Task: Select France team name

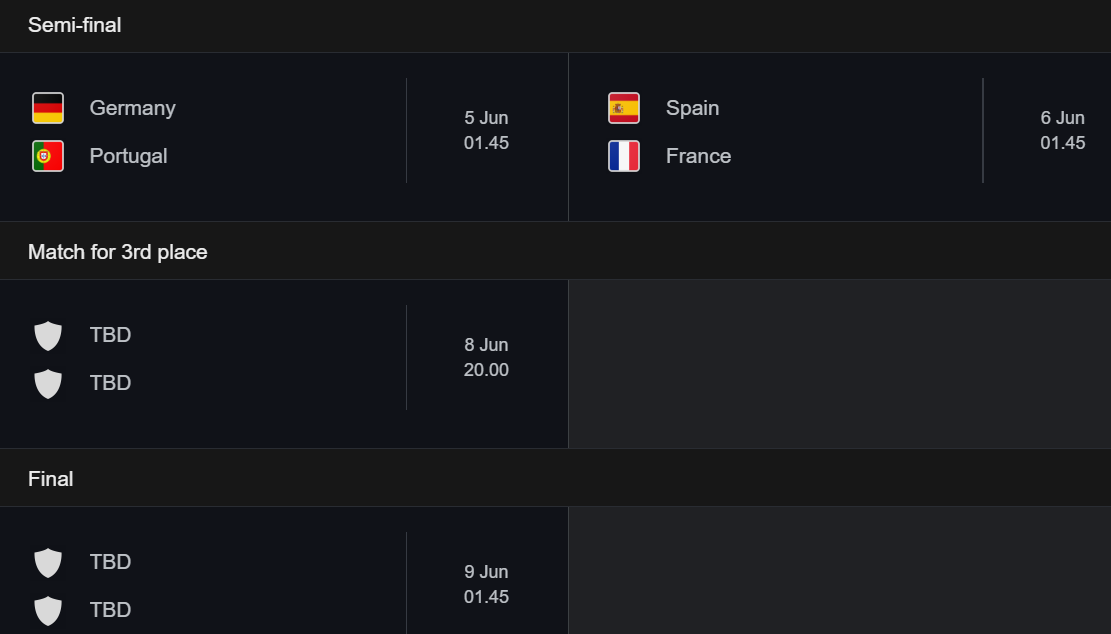Action: pos(699,157)
